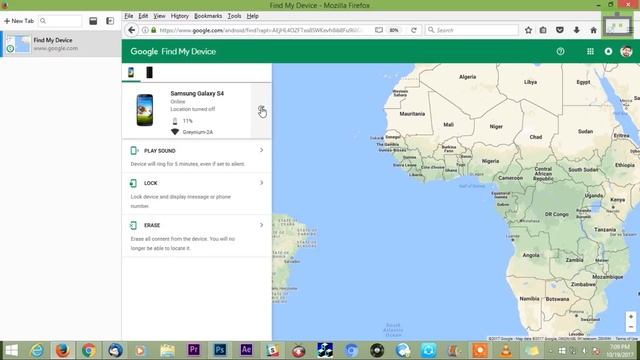This screenshot has width=640, height=360.
Task: Click Algeria label on map
Action: tap(467, 77)
